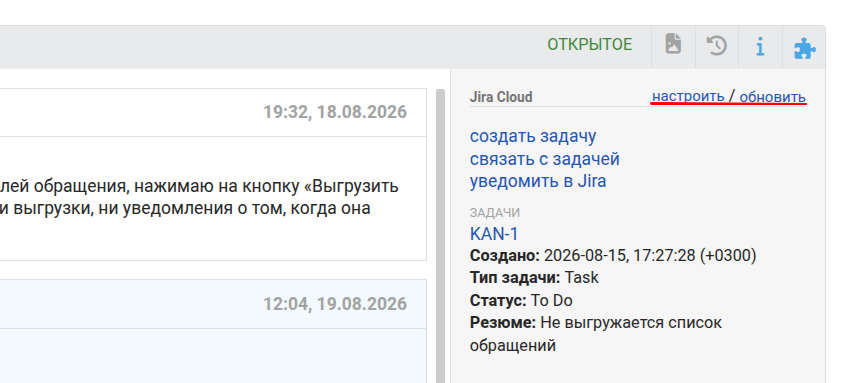
Task: Click the 'обновить' link
Action: 773,97
